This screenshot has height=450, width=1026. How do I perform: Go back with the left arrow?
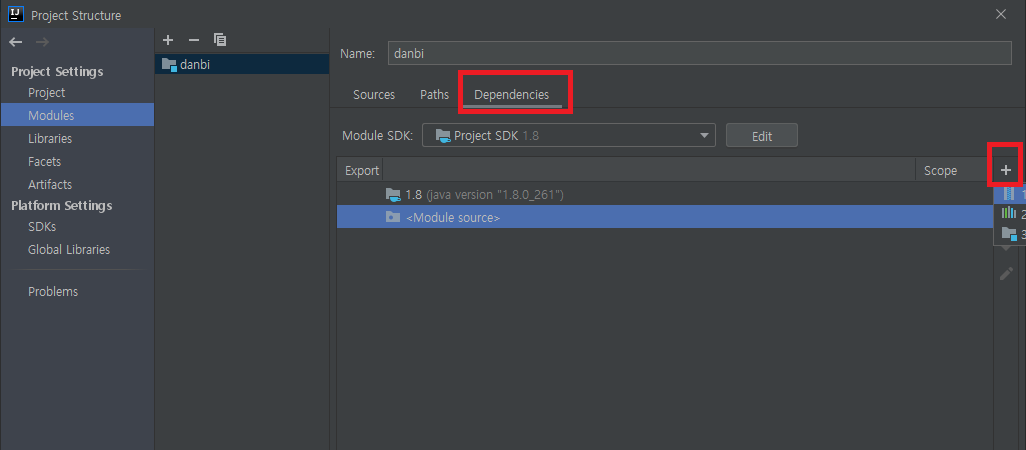[16, 42]
